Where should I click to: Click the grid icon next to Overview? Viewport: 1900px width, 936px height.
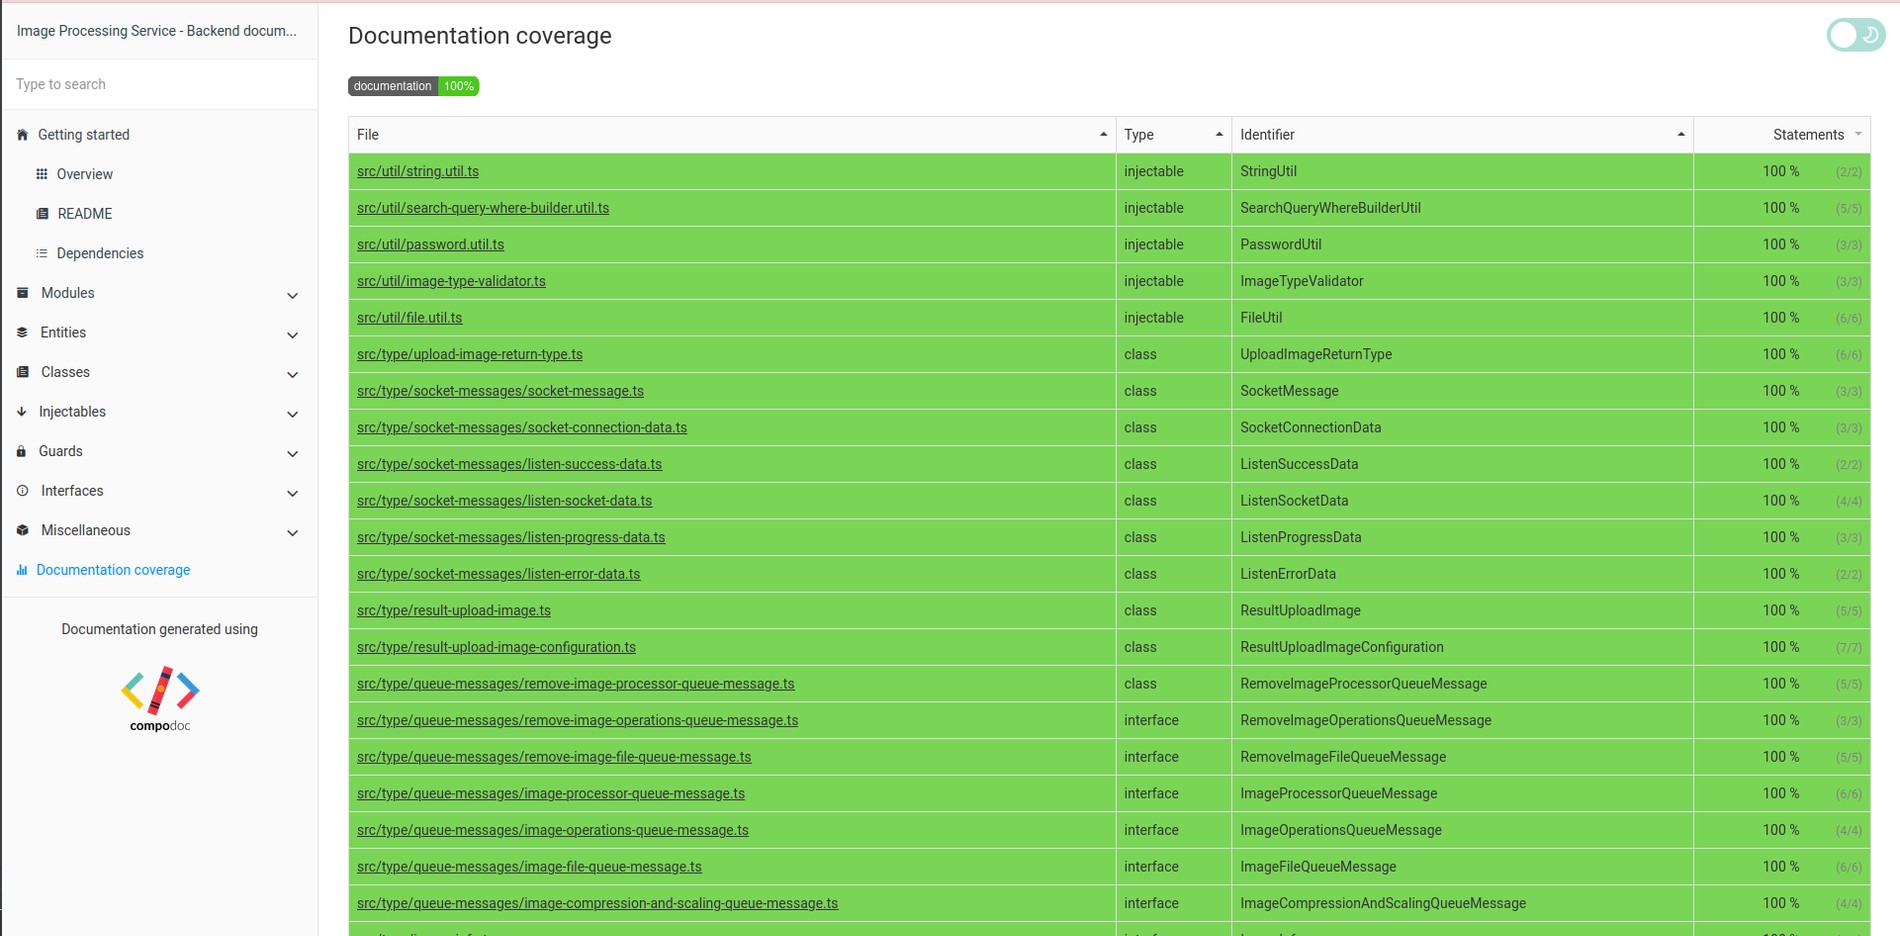tap(41, 174)
